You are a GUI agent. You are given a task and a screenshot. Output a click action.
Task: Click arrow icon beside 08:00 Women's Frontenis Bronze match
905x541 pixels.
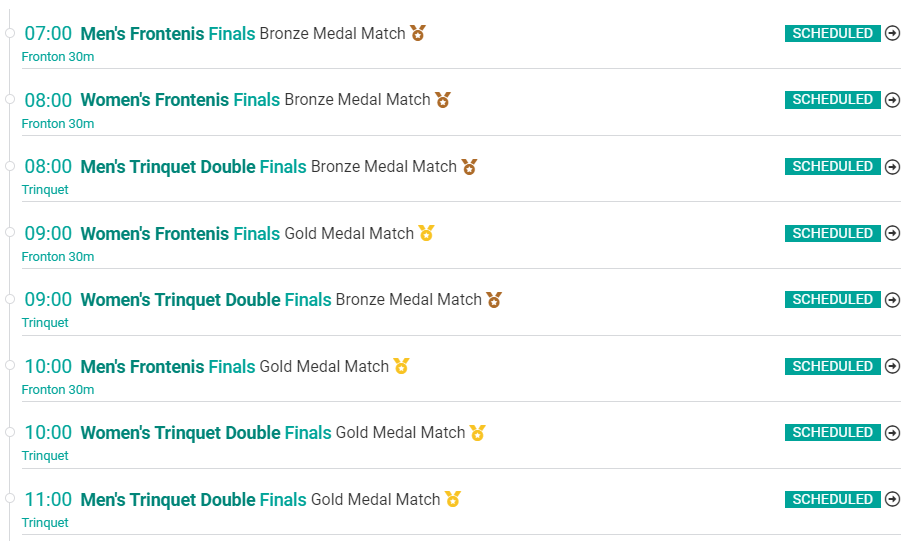pos(892,100)
